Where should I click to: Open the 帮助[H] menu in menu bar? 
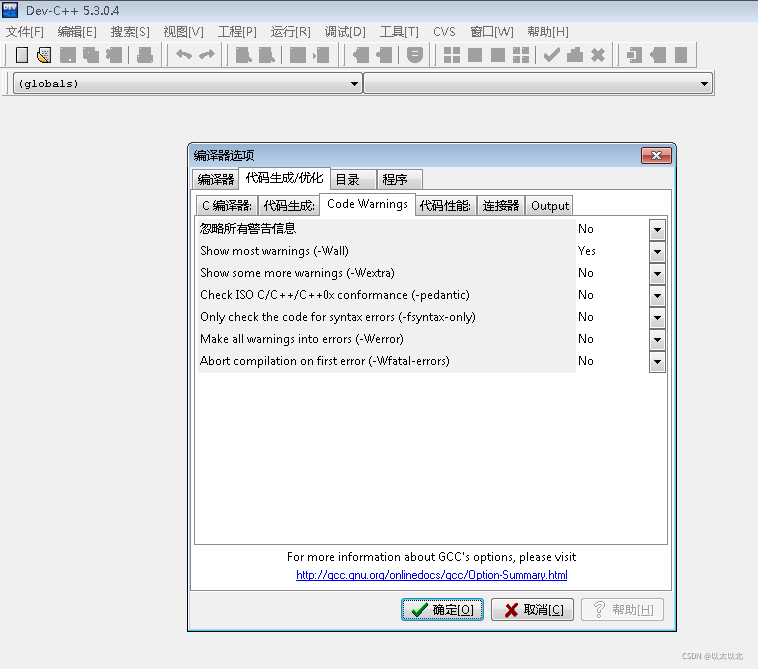(548, 32)
